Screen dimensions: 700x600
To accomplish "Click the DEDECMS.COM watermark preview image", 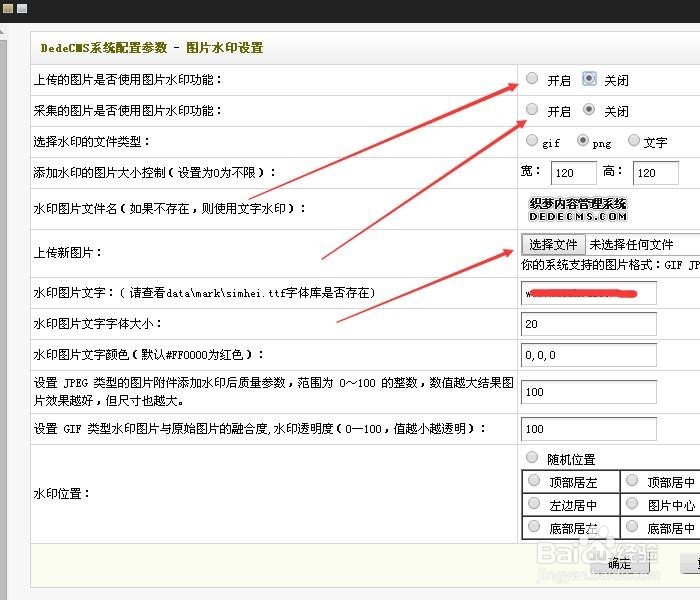I will [578, 210].
